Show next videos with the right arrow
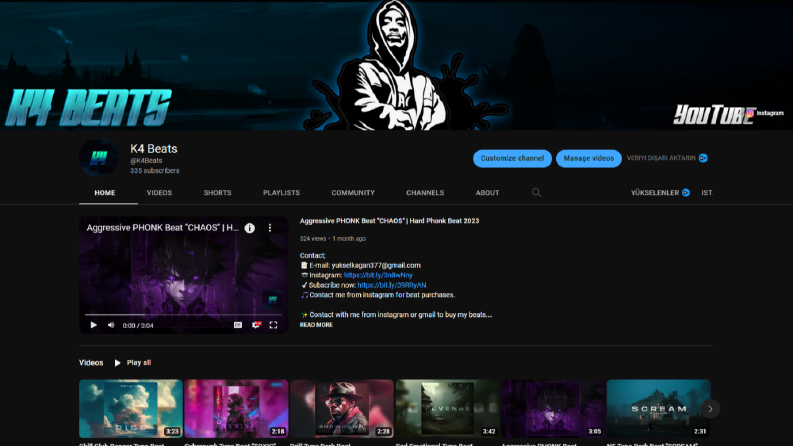Screen dimensions: 793x446 [710, 409]
